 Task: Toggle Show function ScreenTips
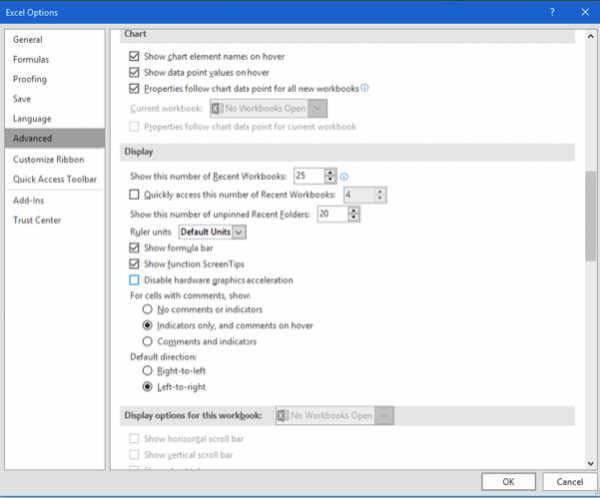(134, 264)
